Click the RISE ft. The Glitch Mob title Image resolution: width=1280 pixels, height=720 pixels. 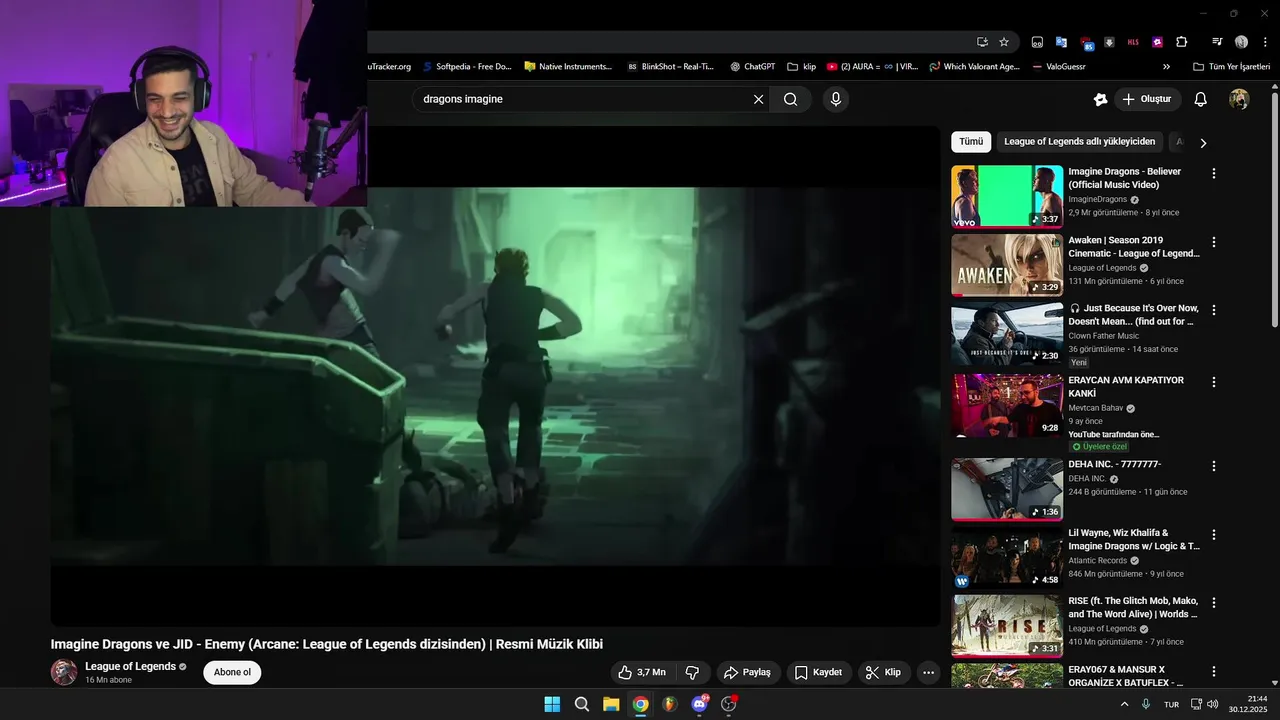1134,607
